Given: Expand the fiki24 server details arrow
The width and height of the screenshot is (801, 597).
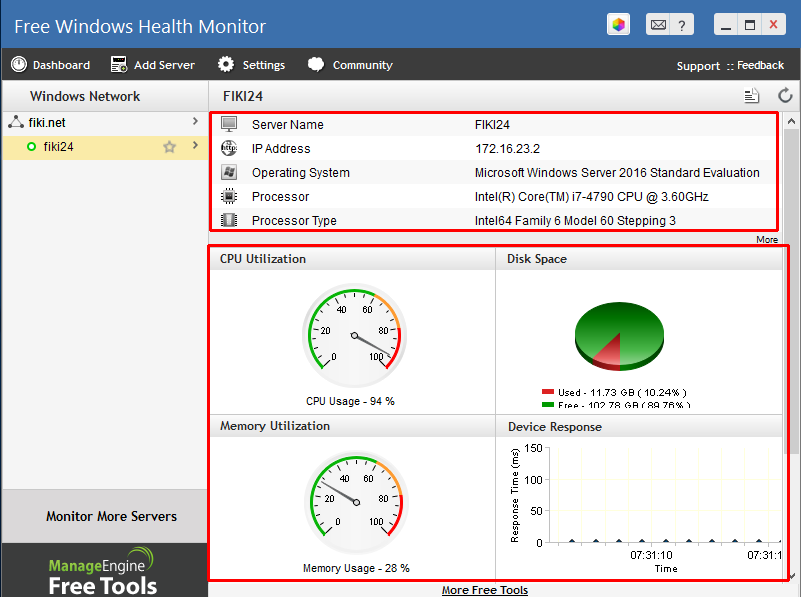Looking at the screenshot, I should [196, 146].
